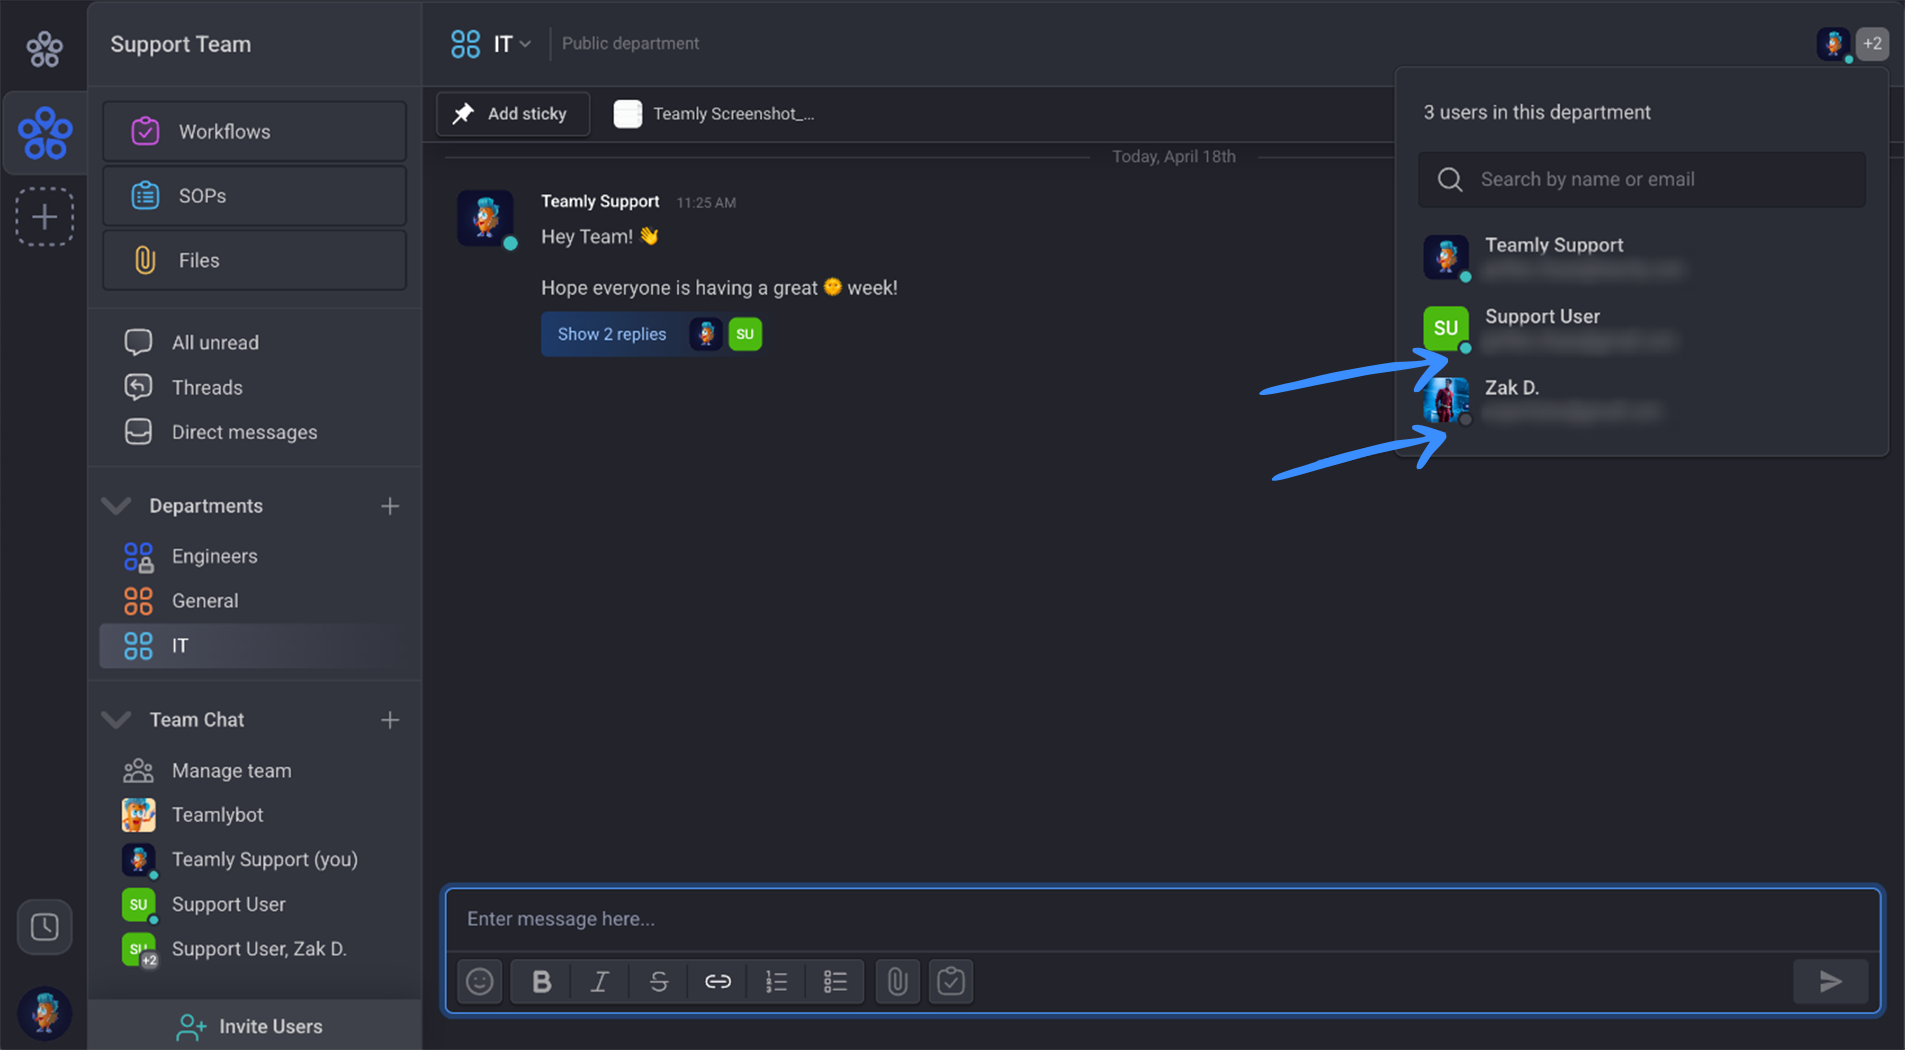1905x1050 pixels.
Task: Collapse the Departments section
Action: [x=117, y=506]
